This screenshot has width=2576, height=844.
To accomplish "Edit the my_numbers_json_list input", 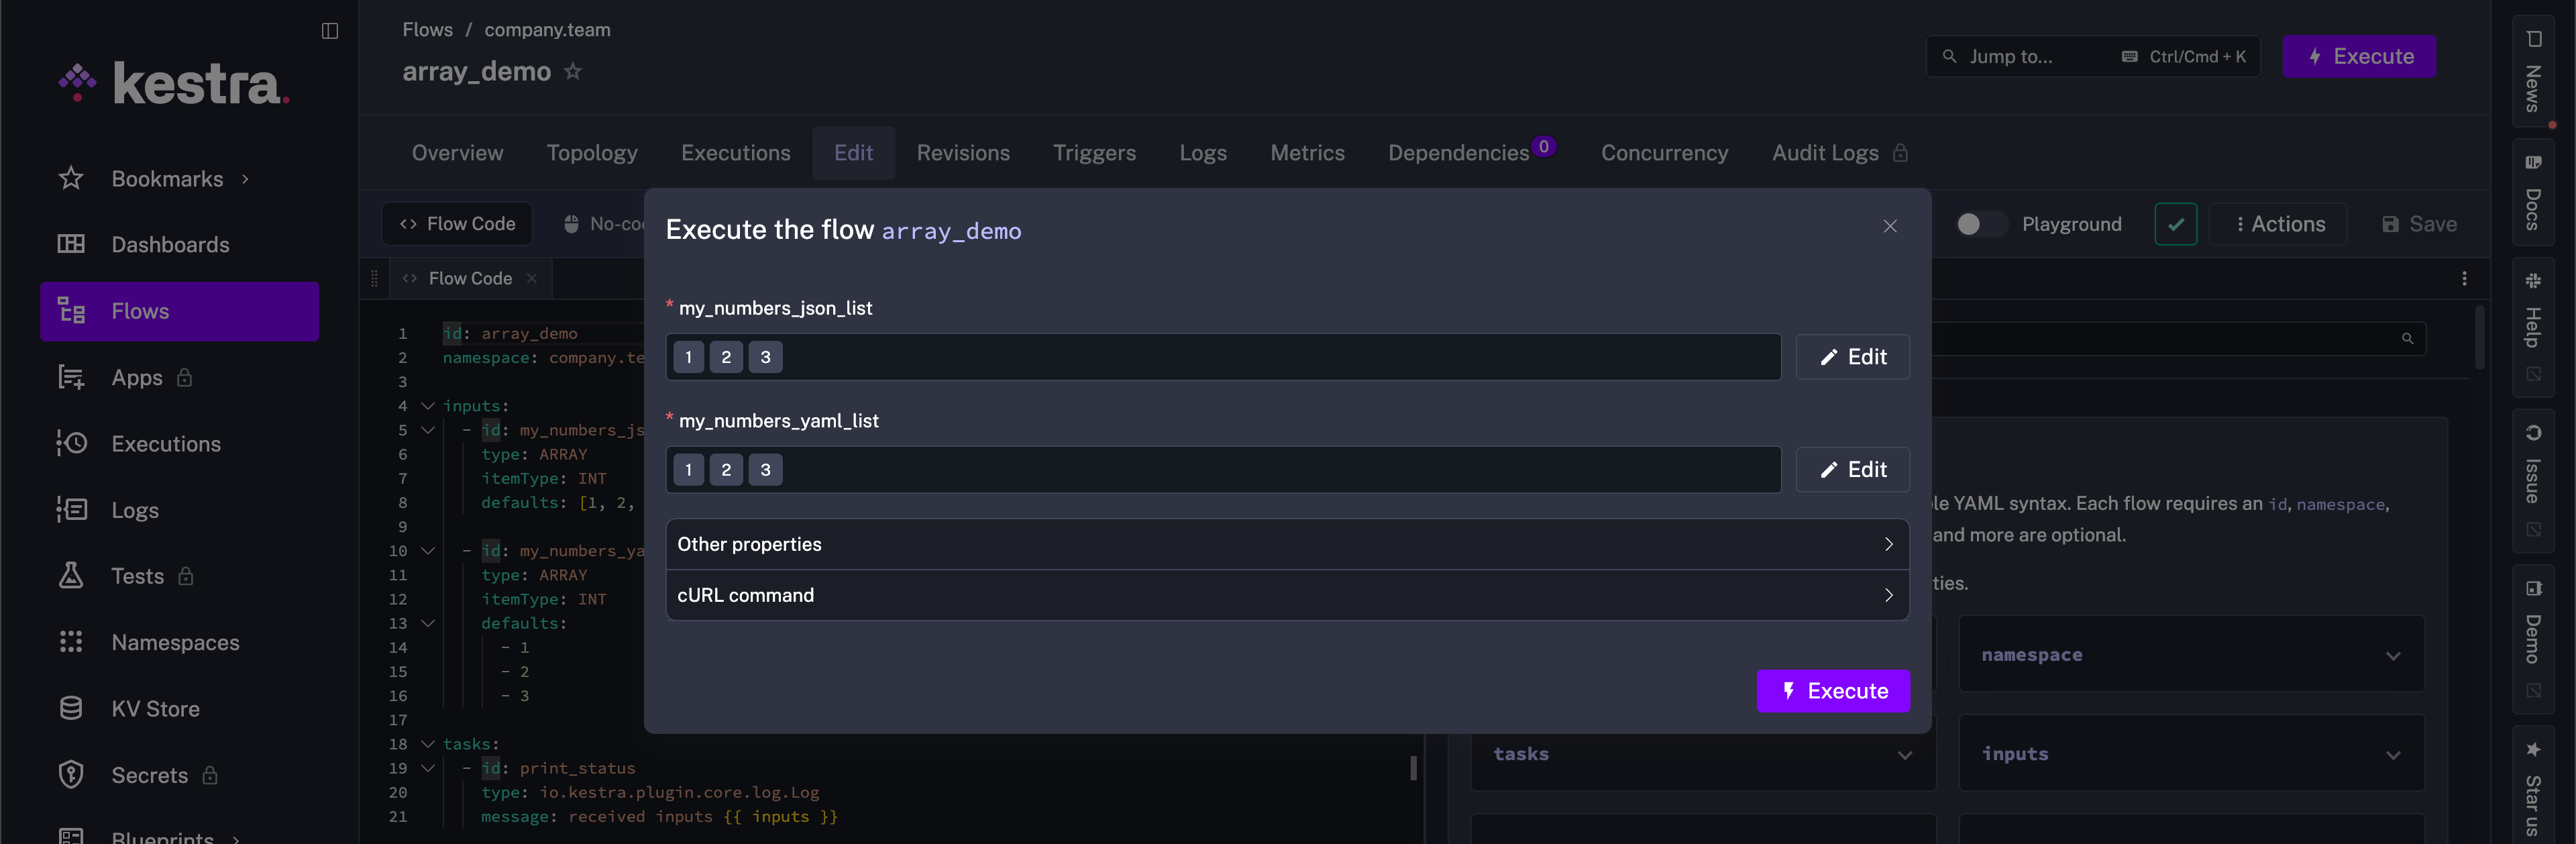I will pyautogui.click(x=1852, y=358).
